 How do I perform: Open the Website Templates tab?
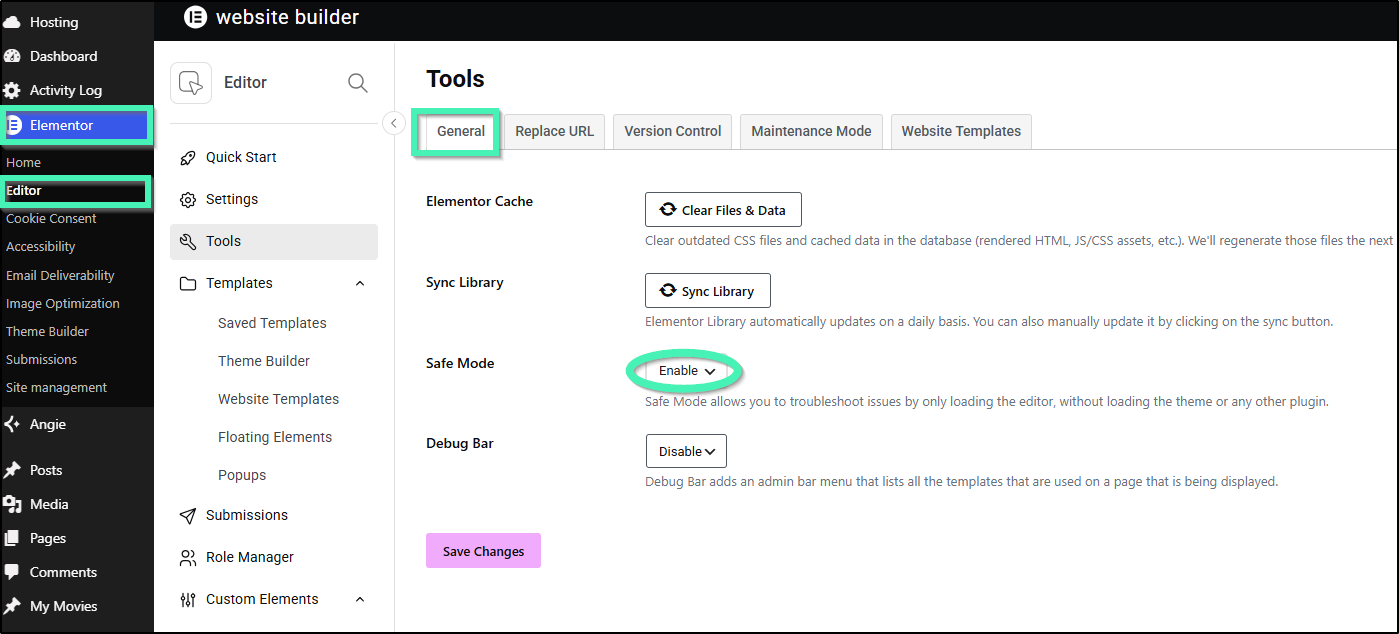point(961,131)
